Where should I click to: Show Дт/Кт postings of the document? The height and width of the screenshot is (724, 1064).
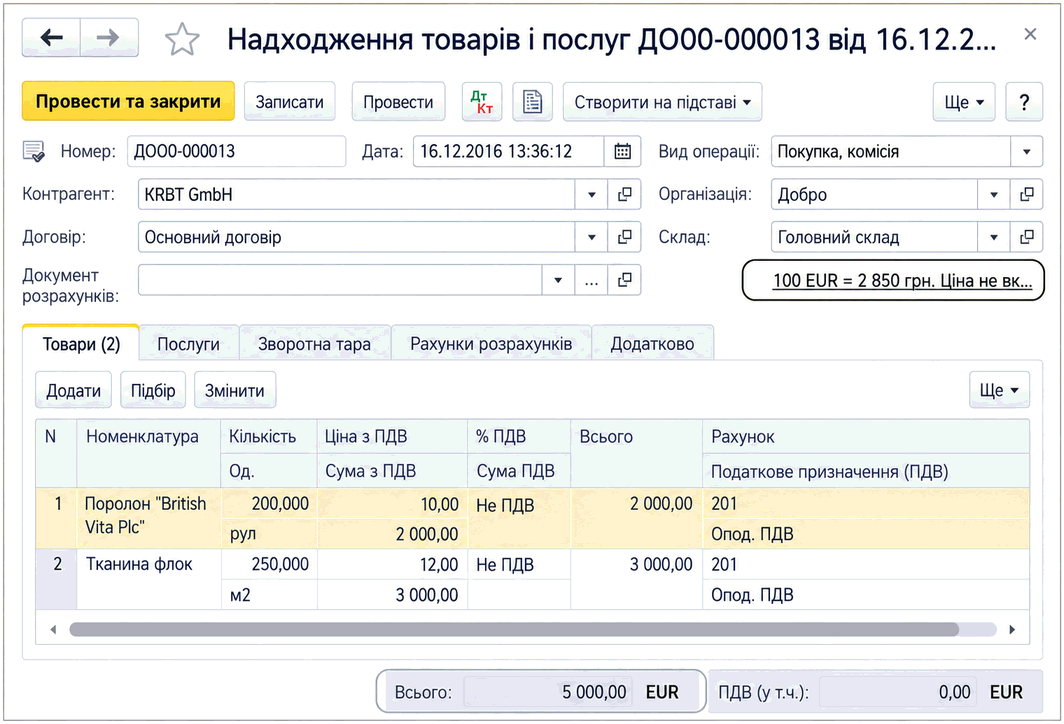click(482, 102)
